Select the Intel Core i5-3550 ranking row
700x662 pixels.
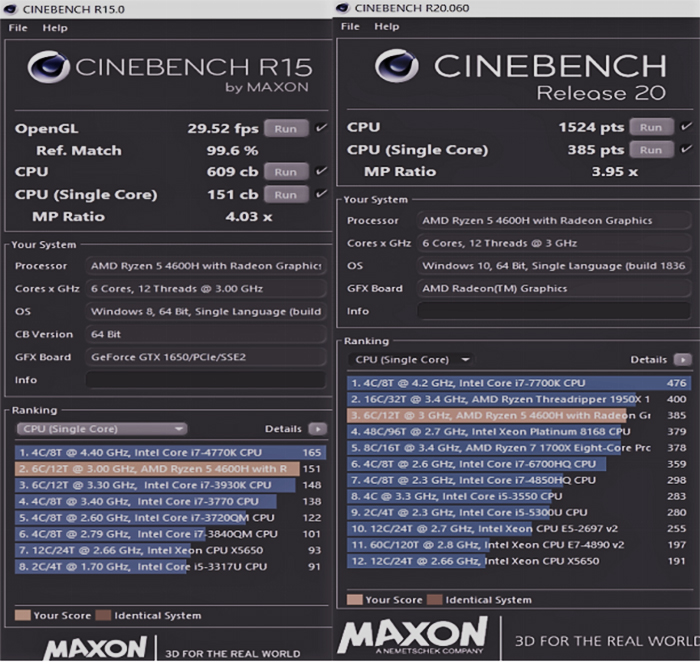(x=519, y=496)
